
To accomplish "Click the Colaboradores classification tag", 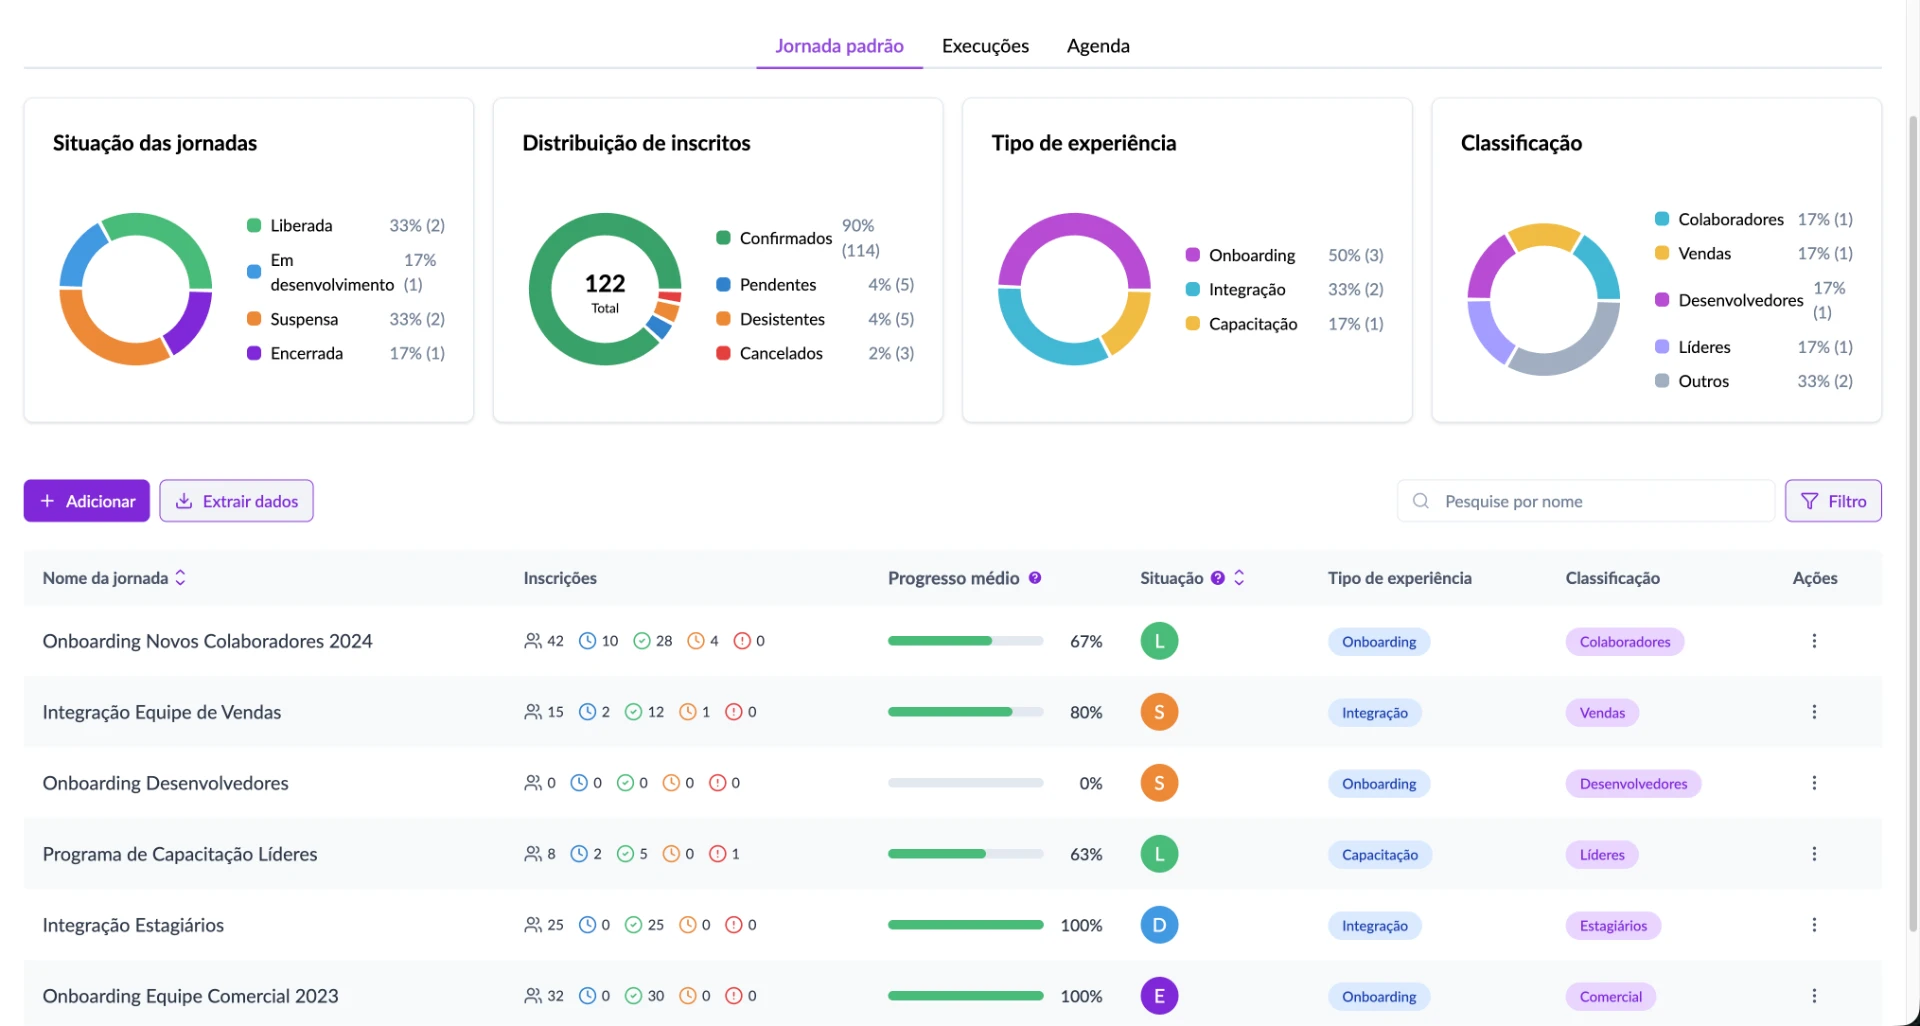I will pos(1625,642).
